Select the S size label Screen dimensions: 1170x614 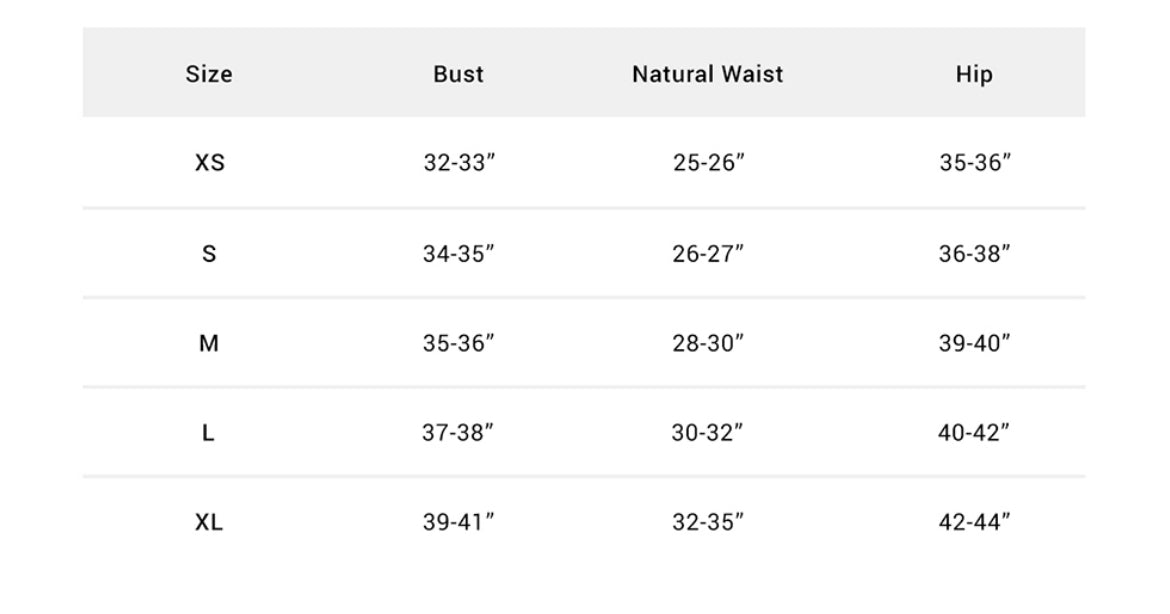pos(209,253)
